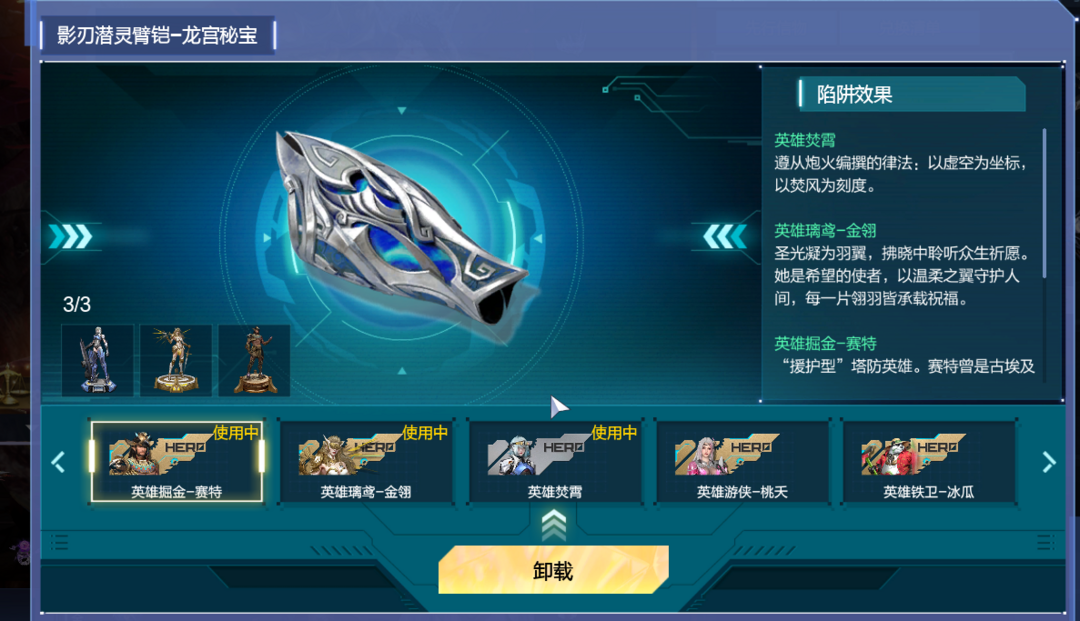Select the silver armored hero statue thumbnail
The height and width of the screenshot is (621, 1080).
[x=97, y=360]
